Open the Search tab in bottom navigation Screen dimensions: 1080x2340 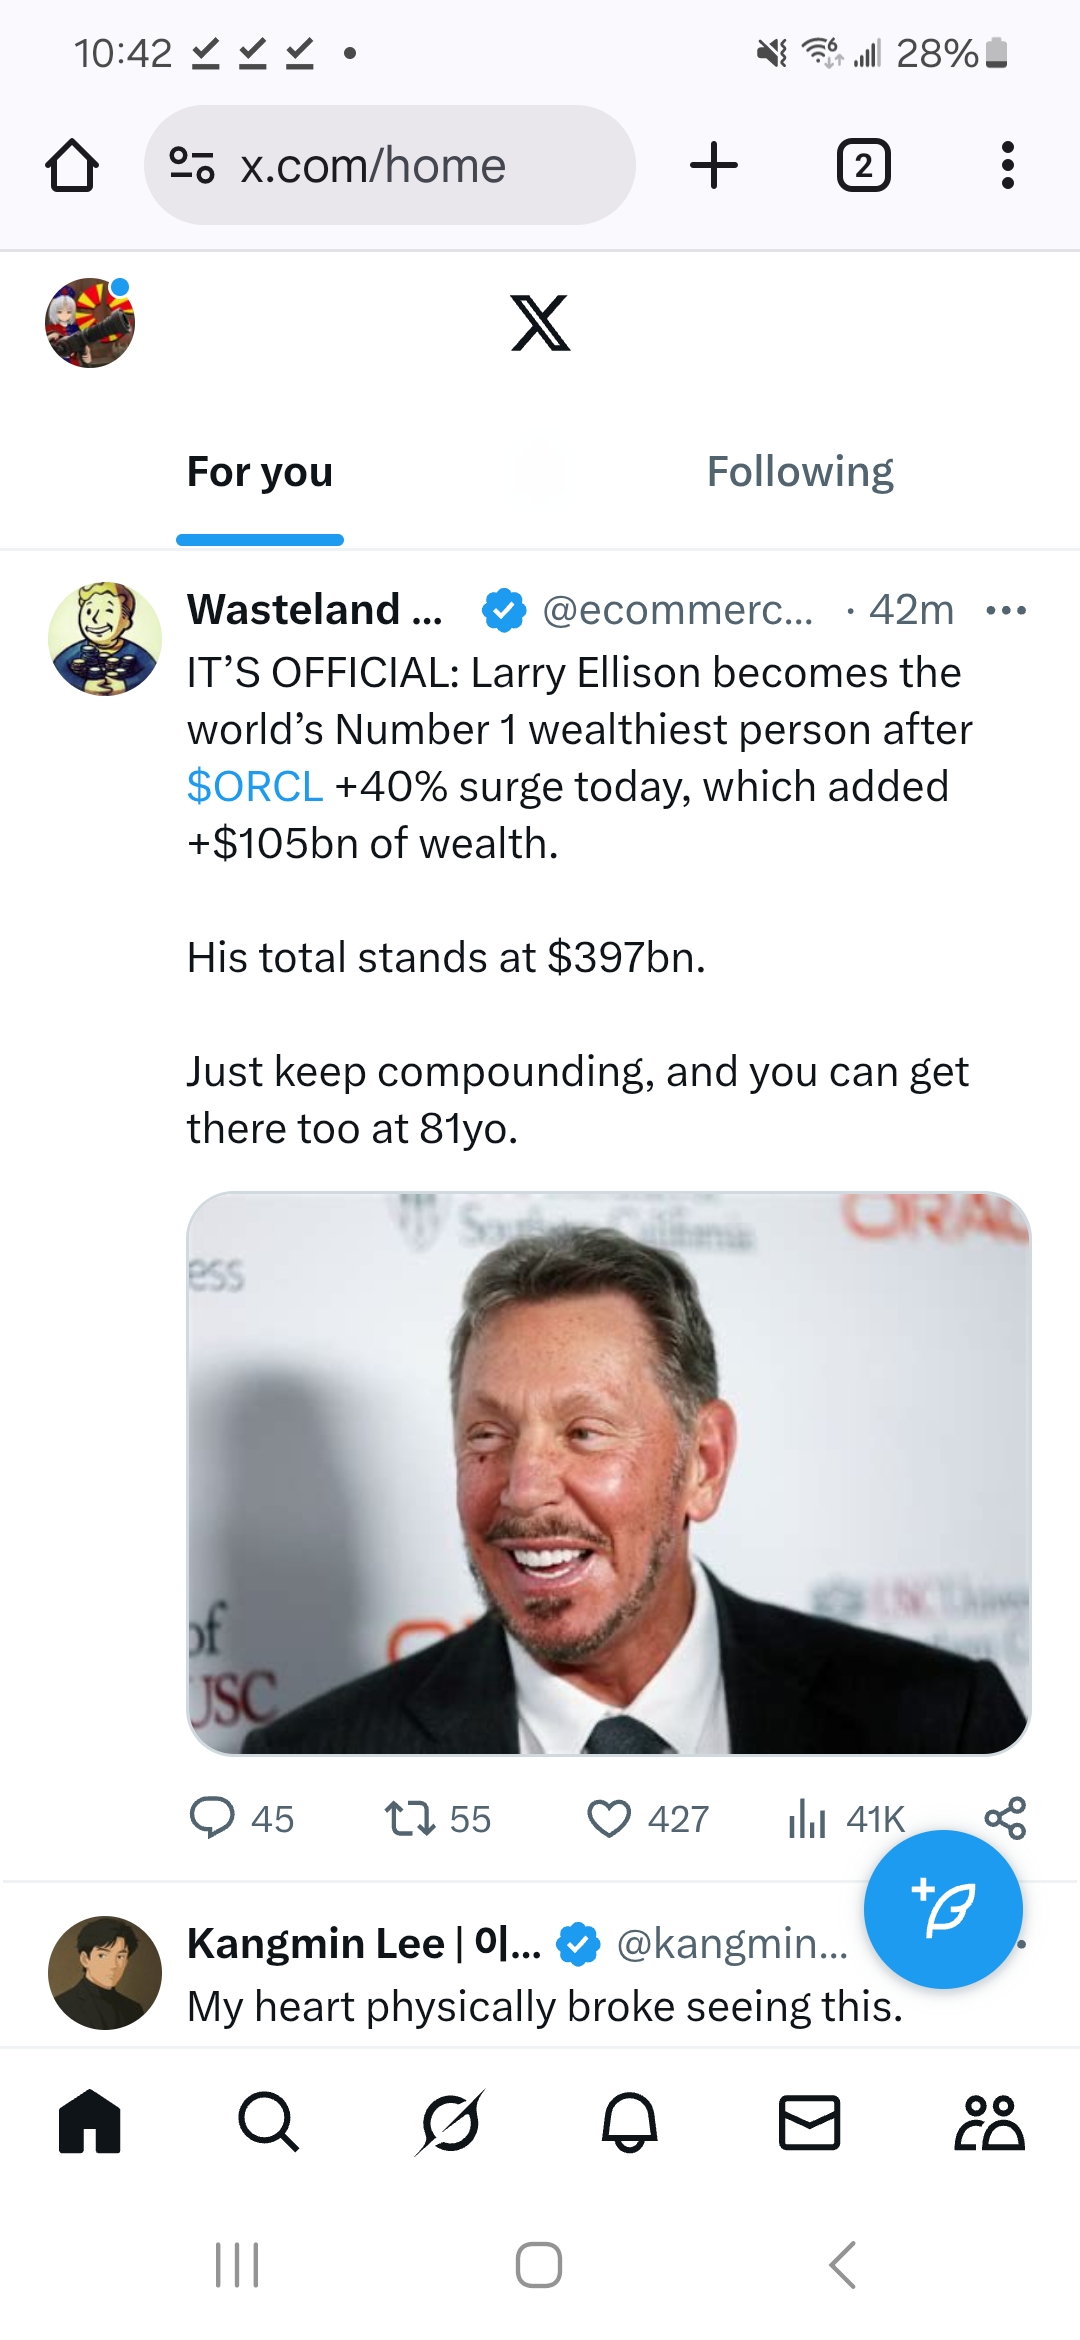pyautogui.click(x=268, y=2122)
